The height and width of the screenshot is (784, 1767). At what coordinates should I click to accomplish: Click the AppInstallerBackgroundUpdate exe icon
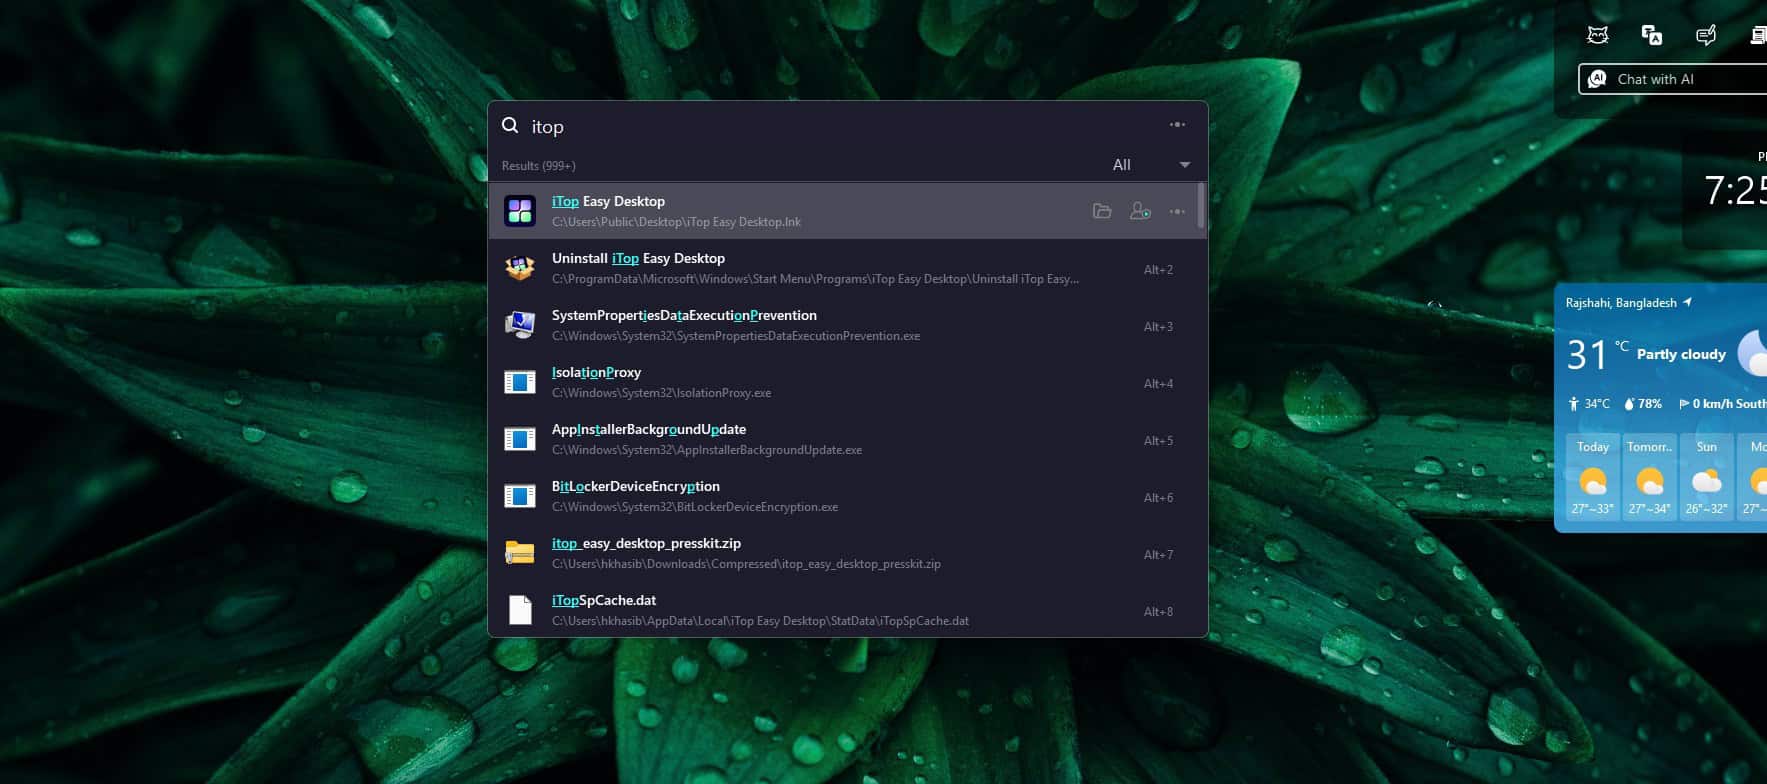[x=520, y=439]
